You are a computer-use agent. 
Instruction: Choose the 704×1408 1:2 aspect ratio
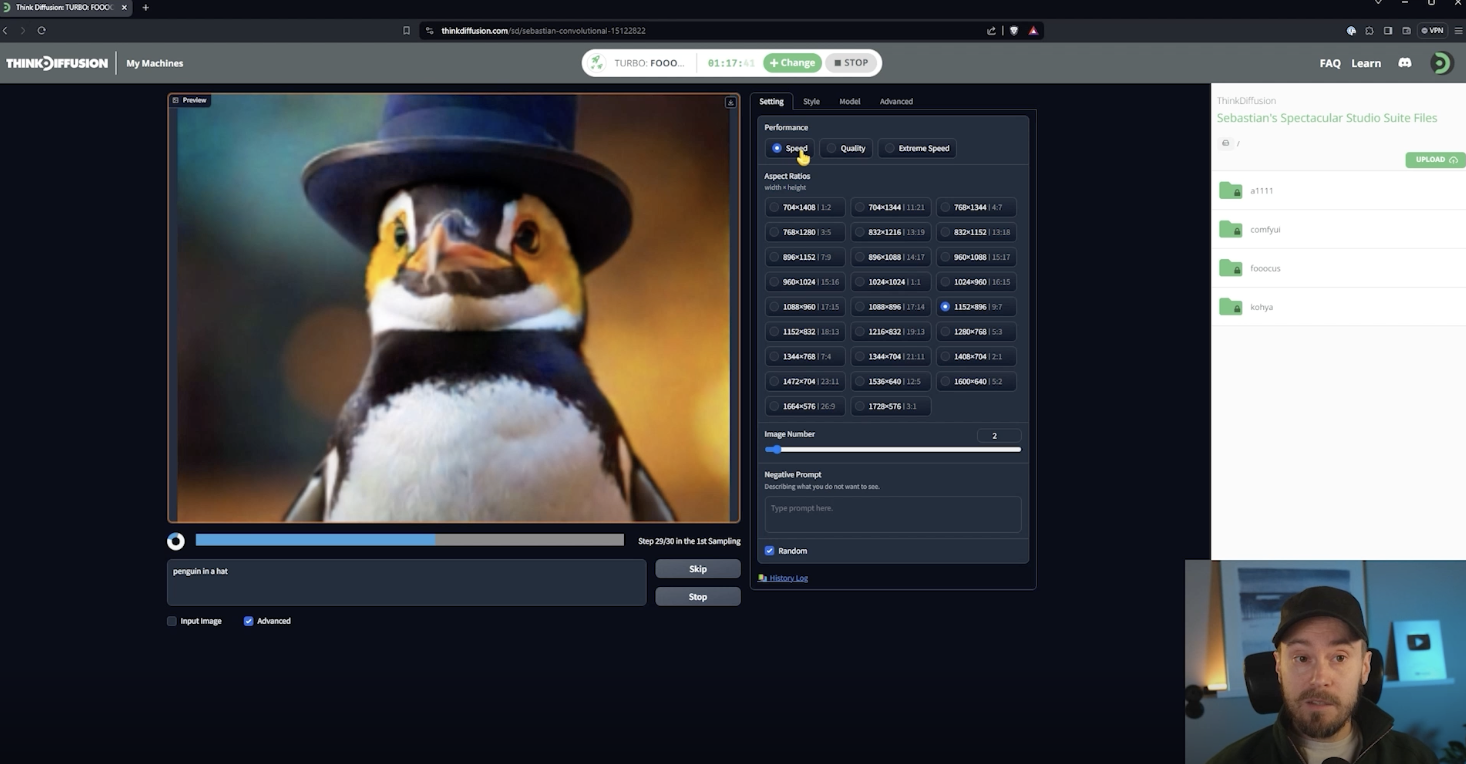[x=805, y=207]
